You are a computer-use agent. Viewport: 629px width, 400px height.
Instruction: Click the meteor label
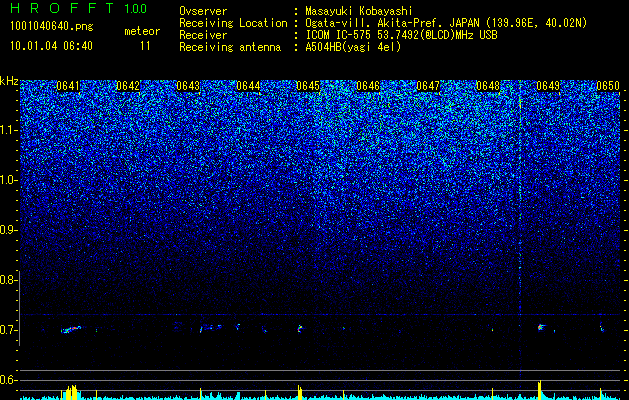tap(142, 31)
